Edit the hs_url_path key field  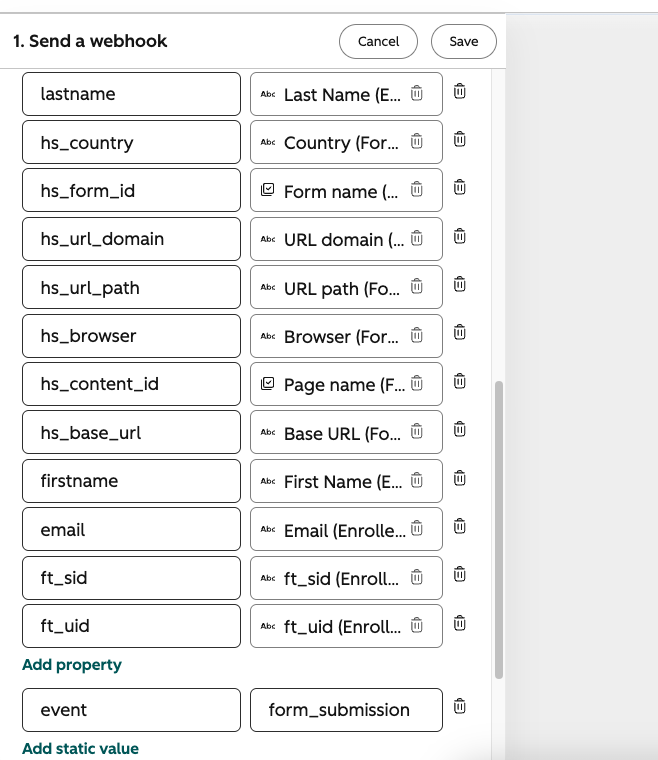[131, 287]
